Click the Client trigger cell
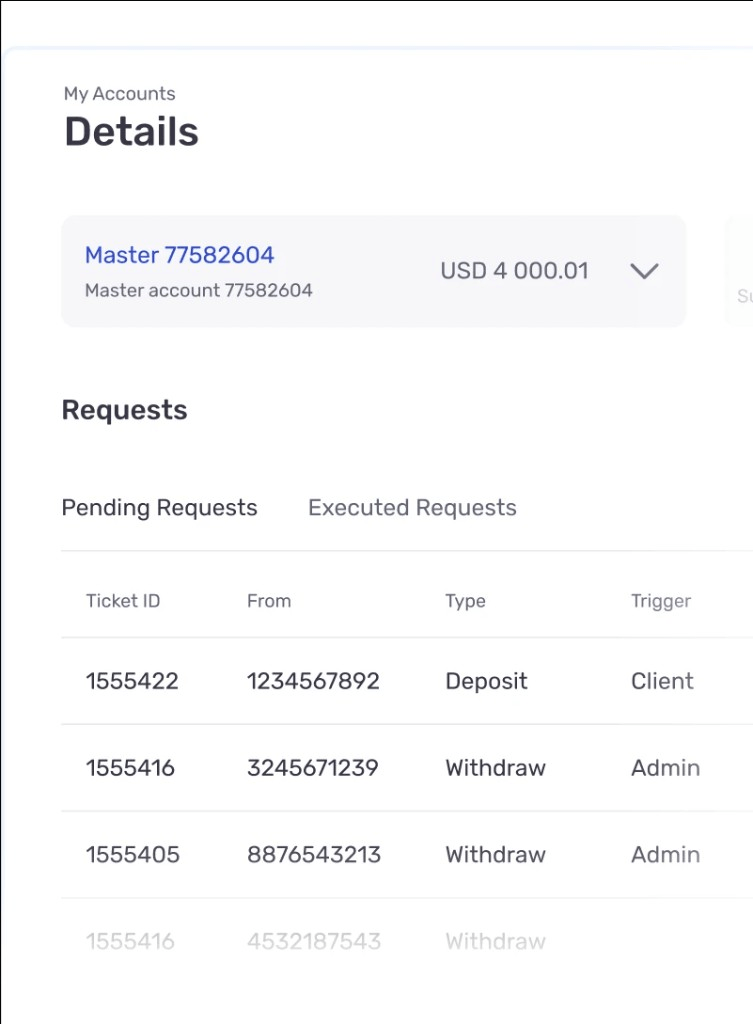Screen dimensions: 753x1024 pyautogui.click(x=662, y=681)
